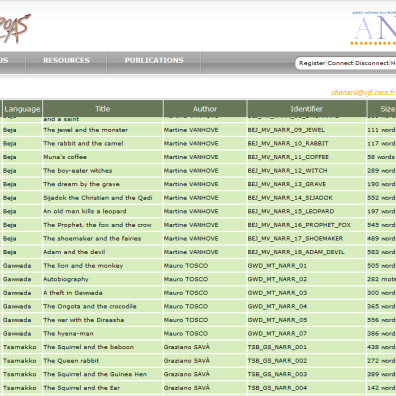Click identifier BEJ_MV_NARR_11_COFFEE

[x=288, y=157]
